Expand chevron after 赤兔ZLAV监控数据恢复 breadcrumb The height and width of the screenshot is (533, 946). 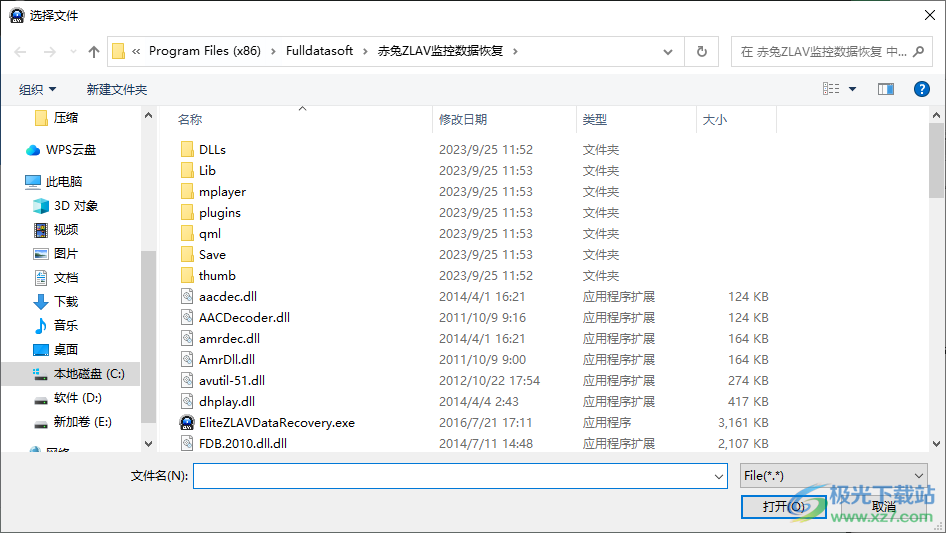coord(515,51)
